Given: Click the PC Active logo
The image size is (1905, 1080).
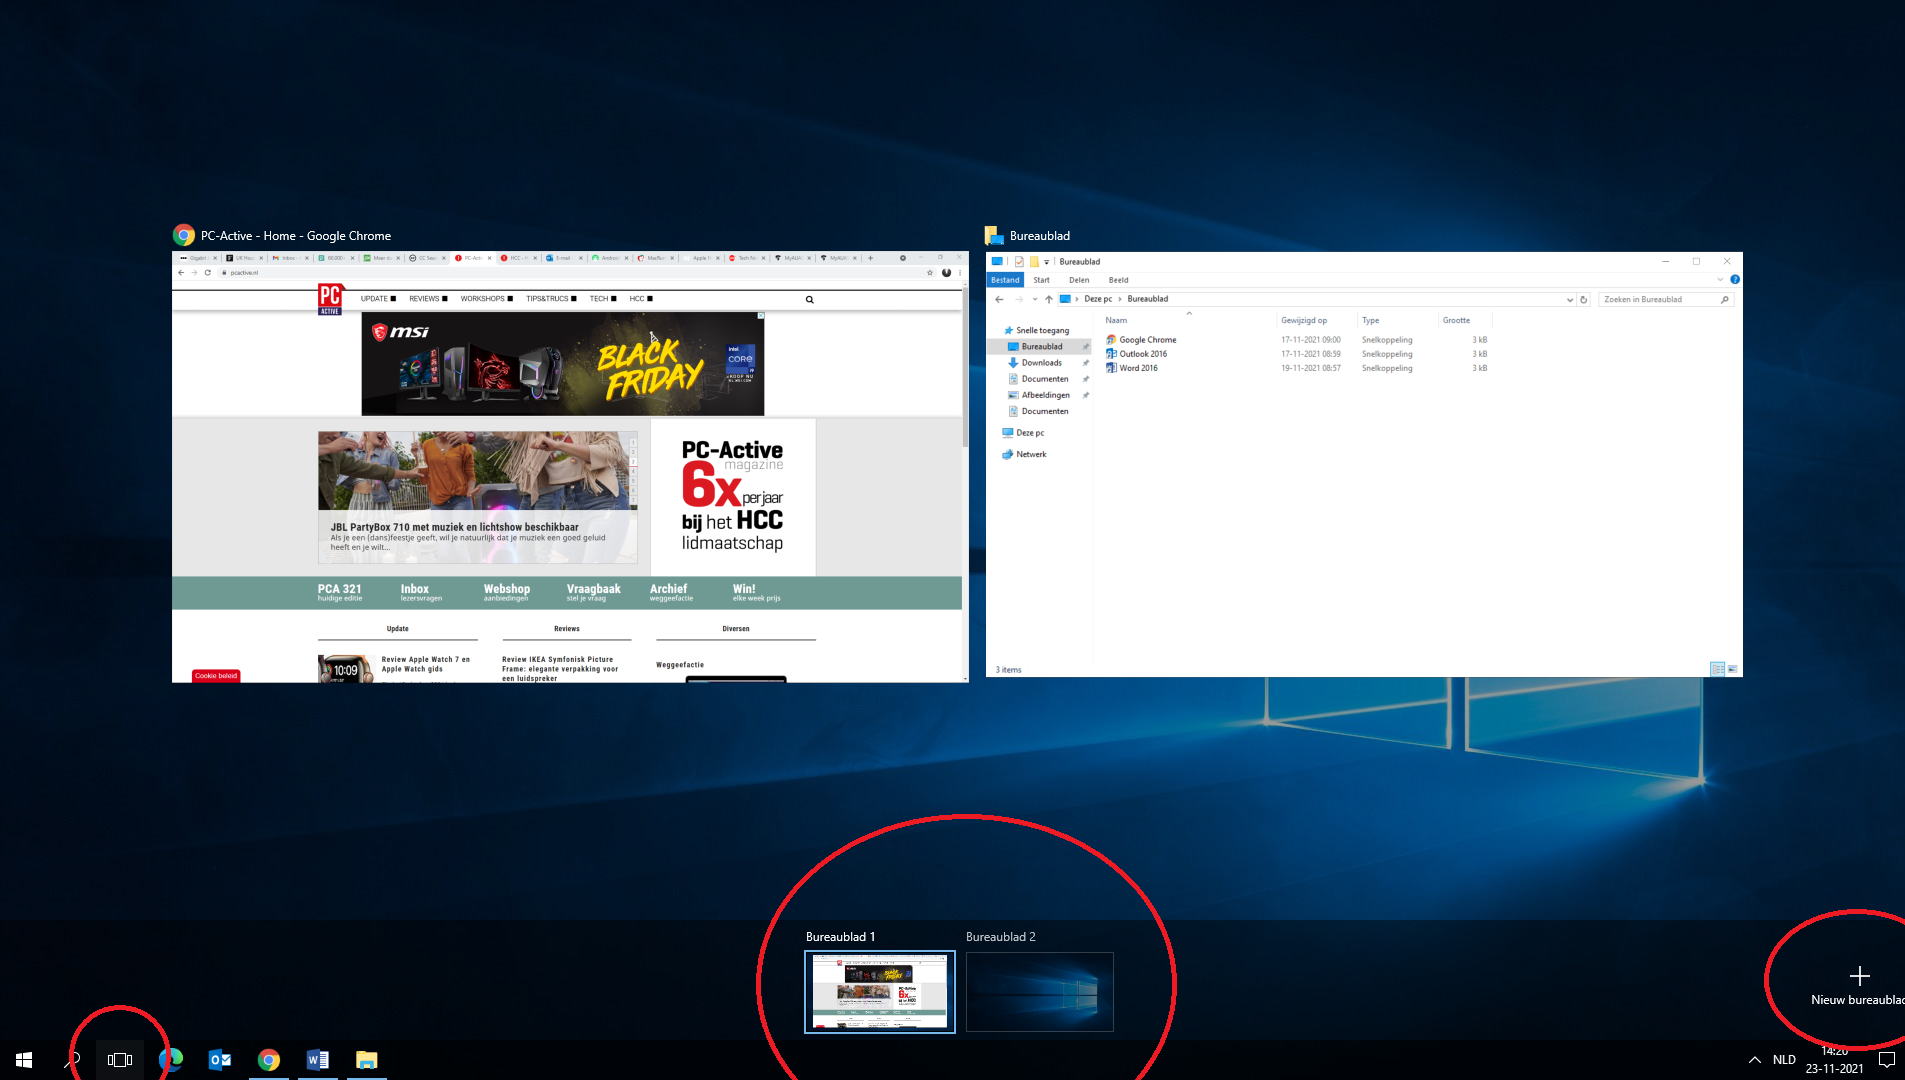Looking at the screenshot, I should (x=329, y=299).
